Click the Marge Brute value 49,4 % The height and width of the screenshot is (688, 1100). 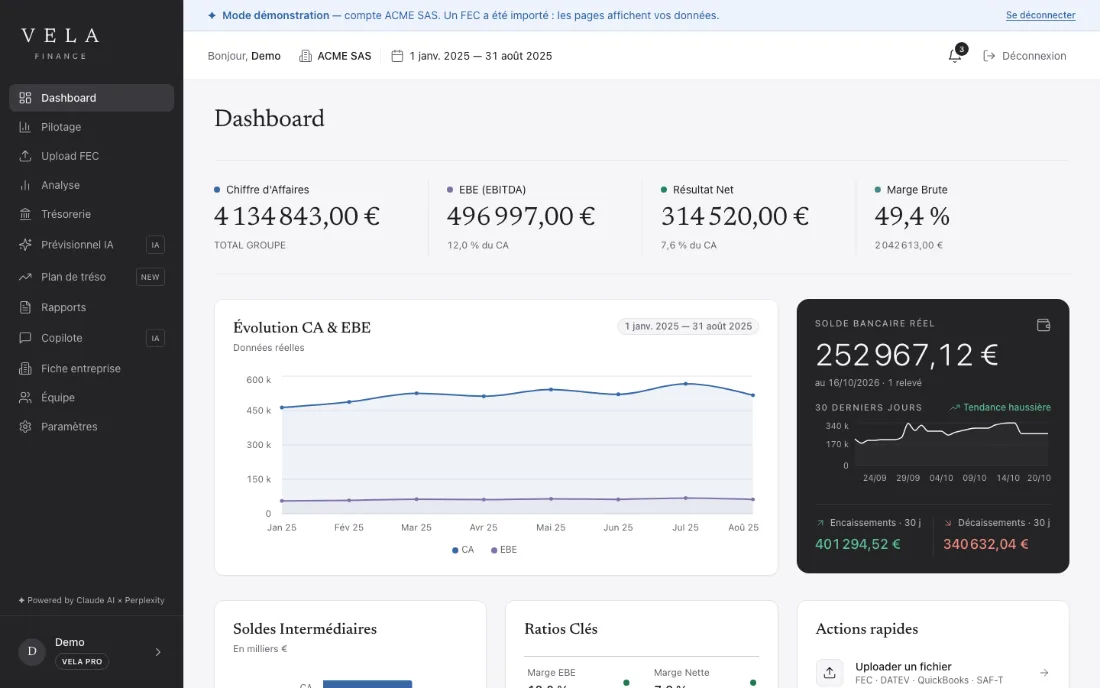(912, 216)
